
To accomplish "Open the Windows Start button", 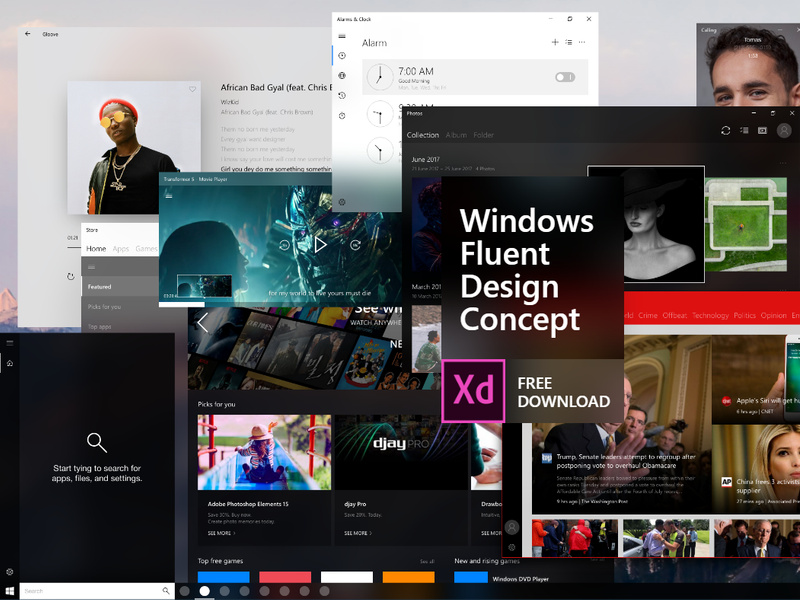I will tap(10, 590).
